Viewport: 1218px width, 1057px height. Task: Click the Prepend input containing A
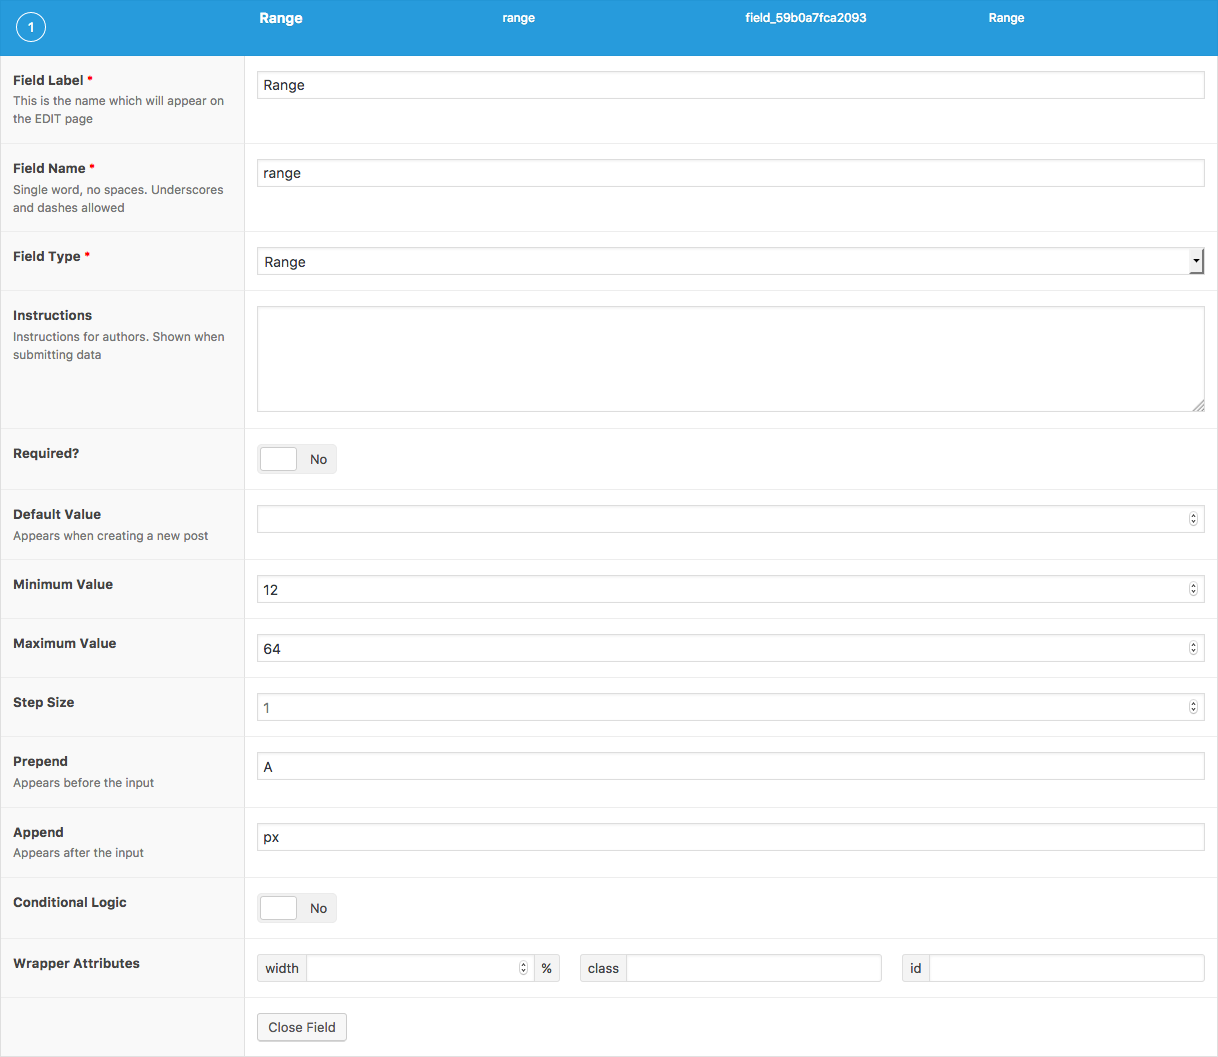click(730, 767)
